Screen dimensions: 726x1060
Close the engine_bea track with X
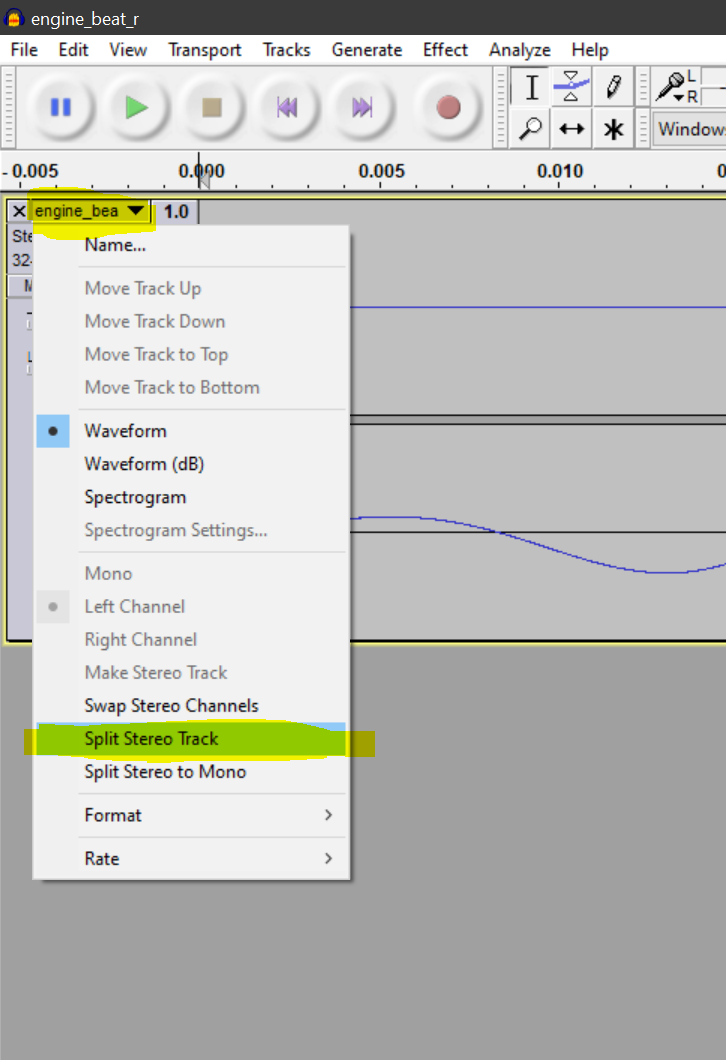[x=19, y=211]
